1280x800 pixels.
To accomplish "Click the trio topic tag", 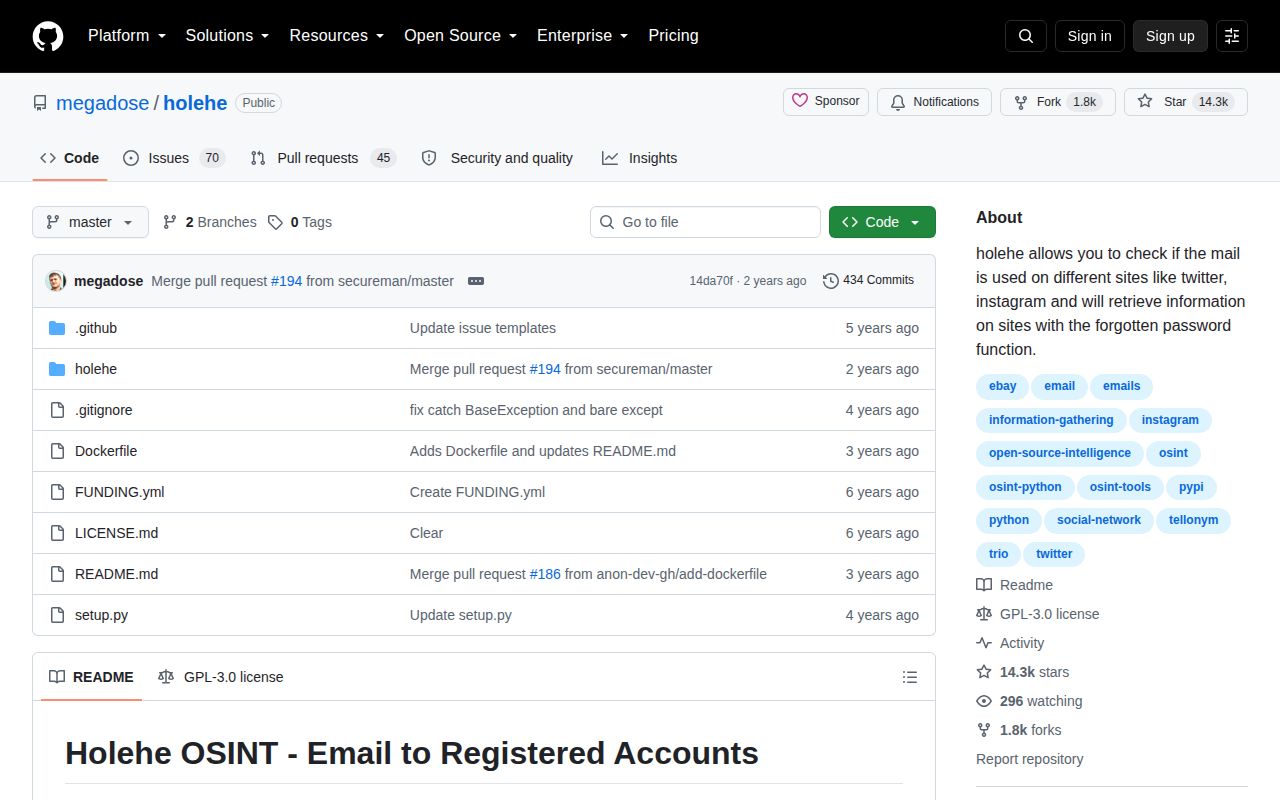I will (998, 554).
